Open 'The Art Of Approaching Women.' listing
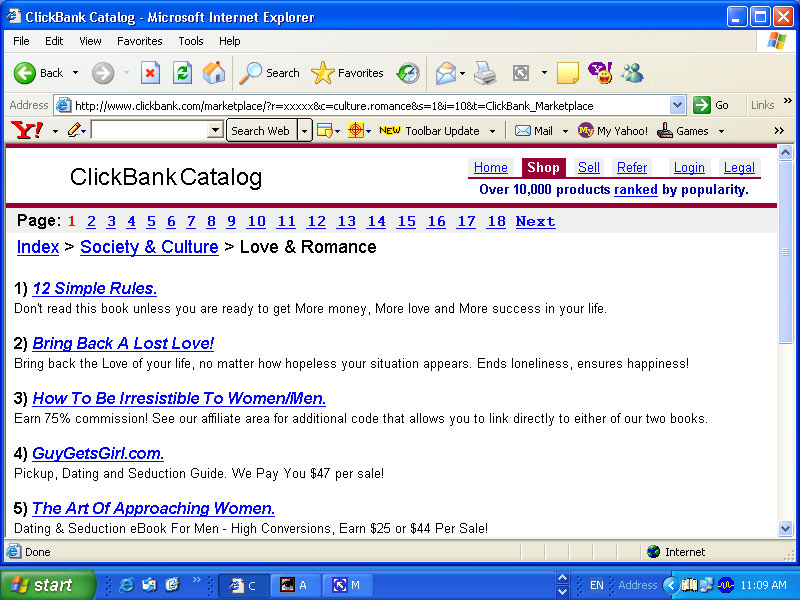The image size is (800, 600). tap(153, 508)
